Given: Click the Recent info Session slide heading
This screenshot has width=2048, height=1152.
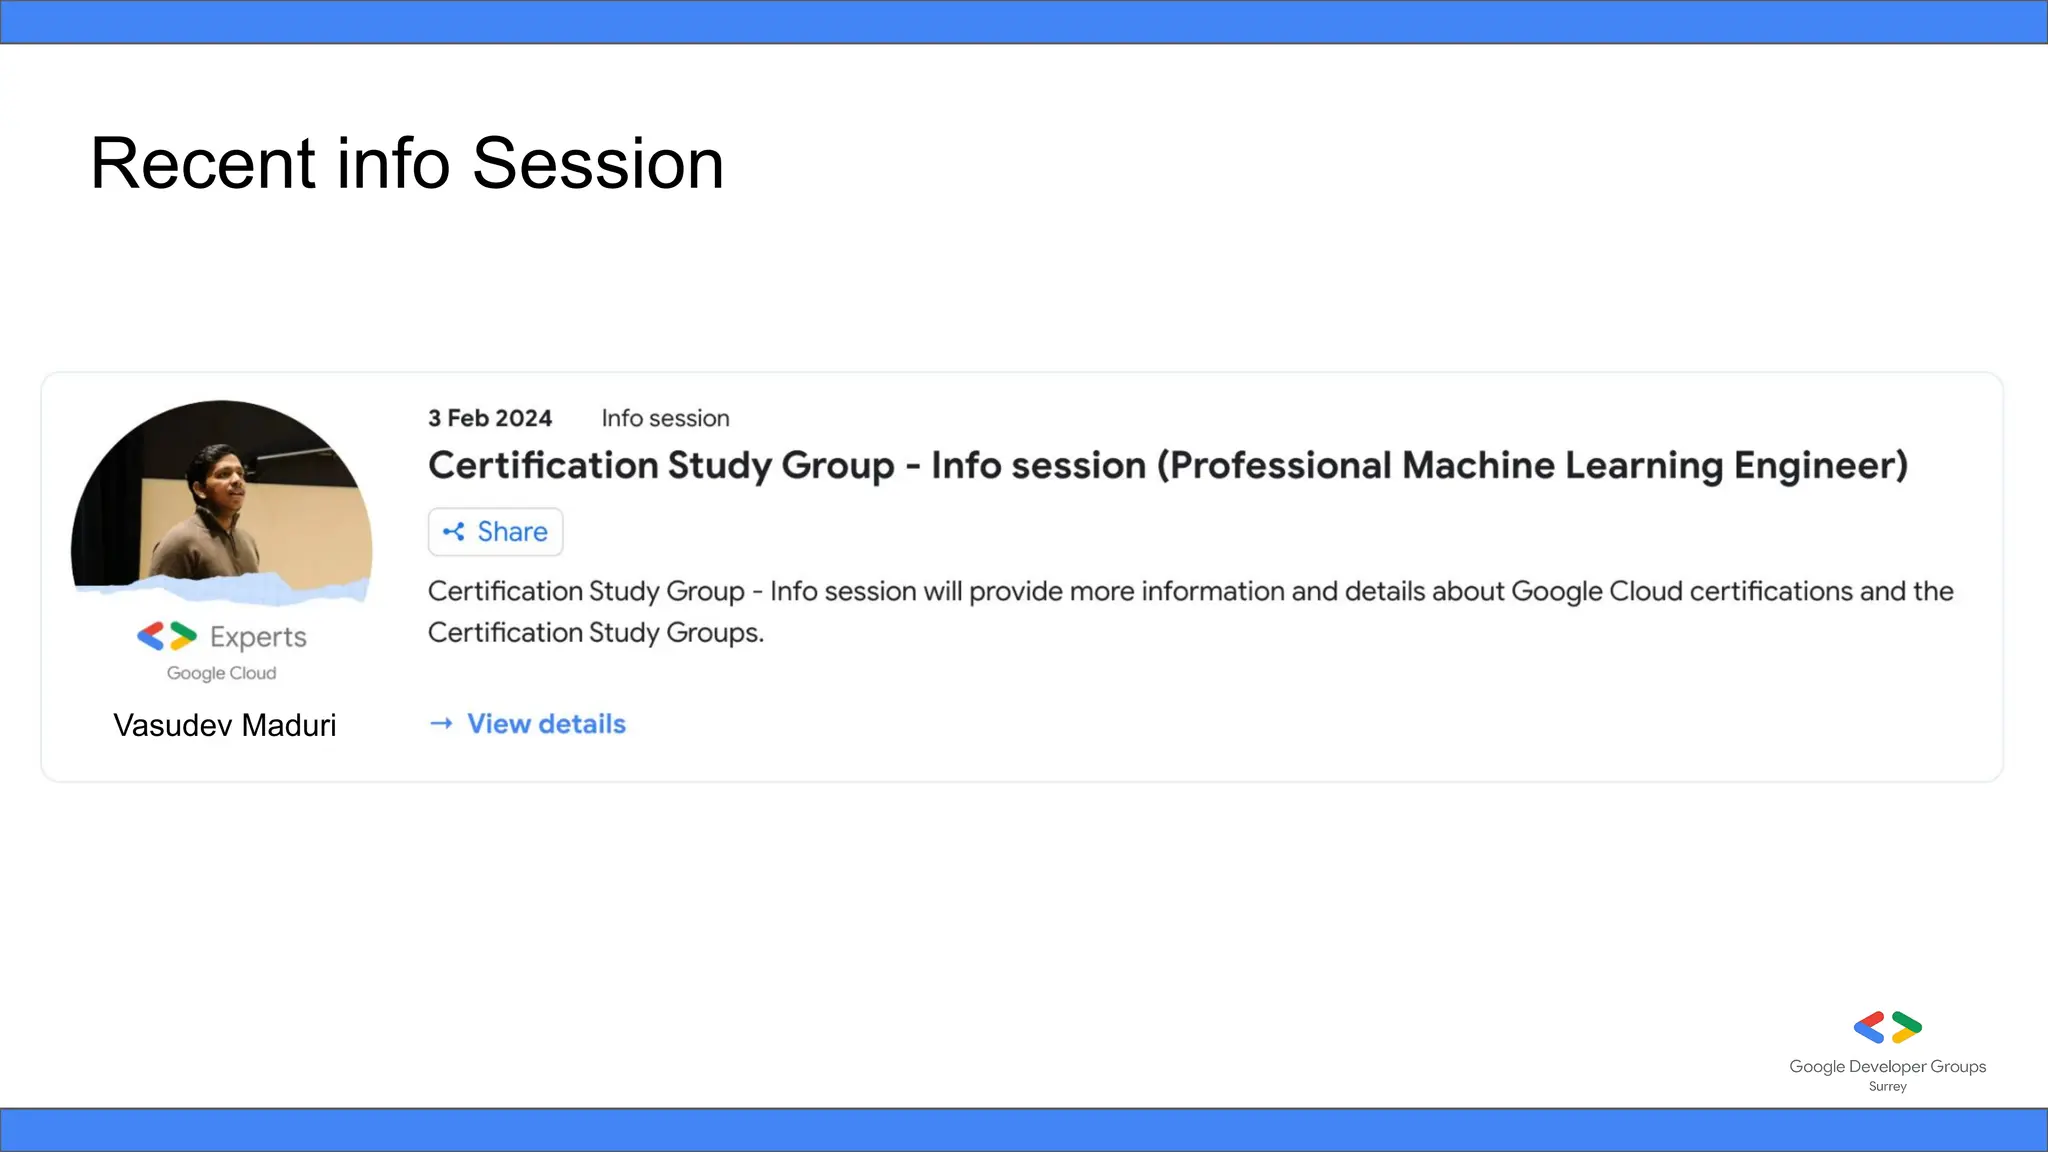Looking at the screenshot, I should coord(407,163).
